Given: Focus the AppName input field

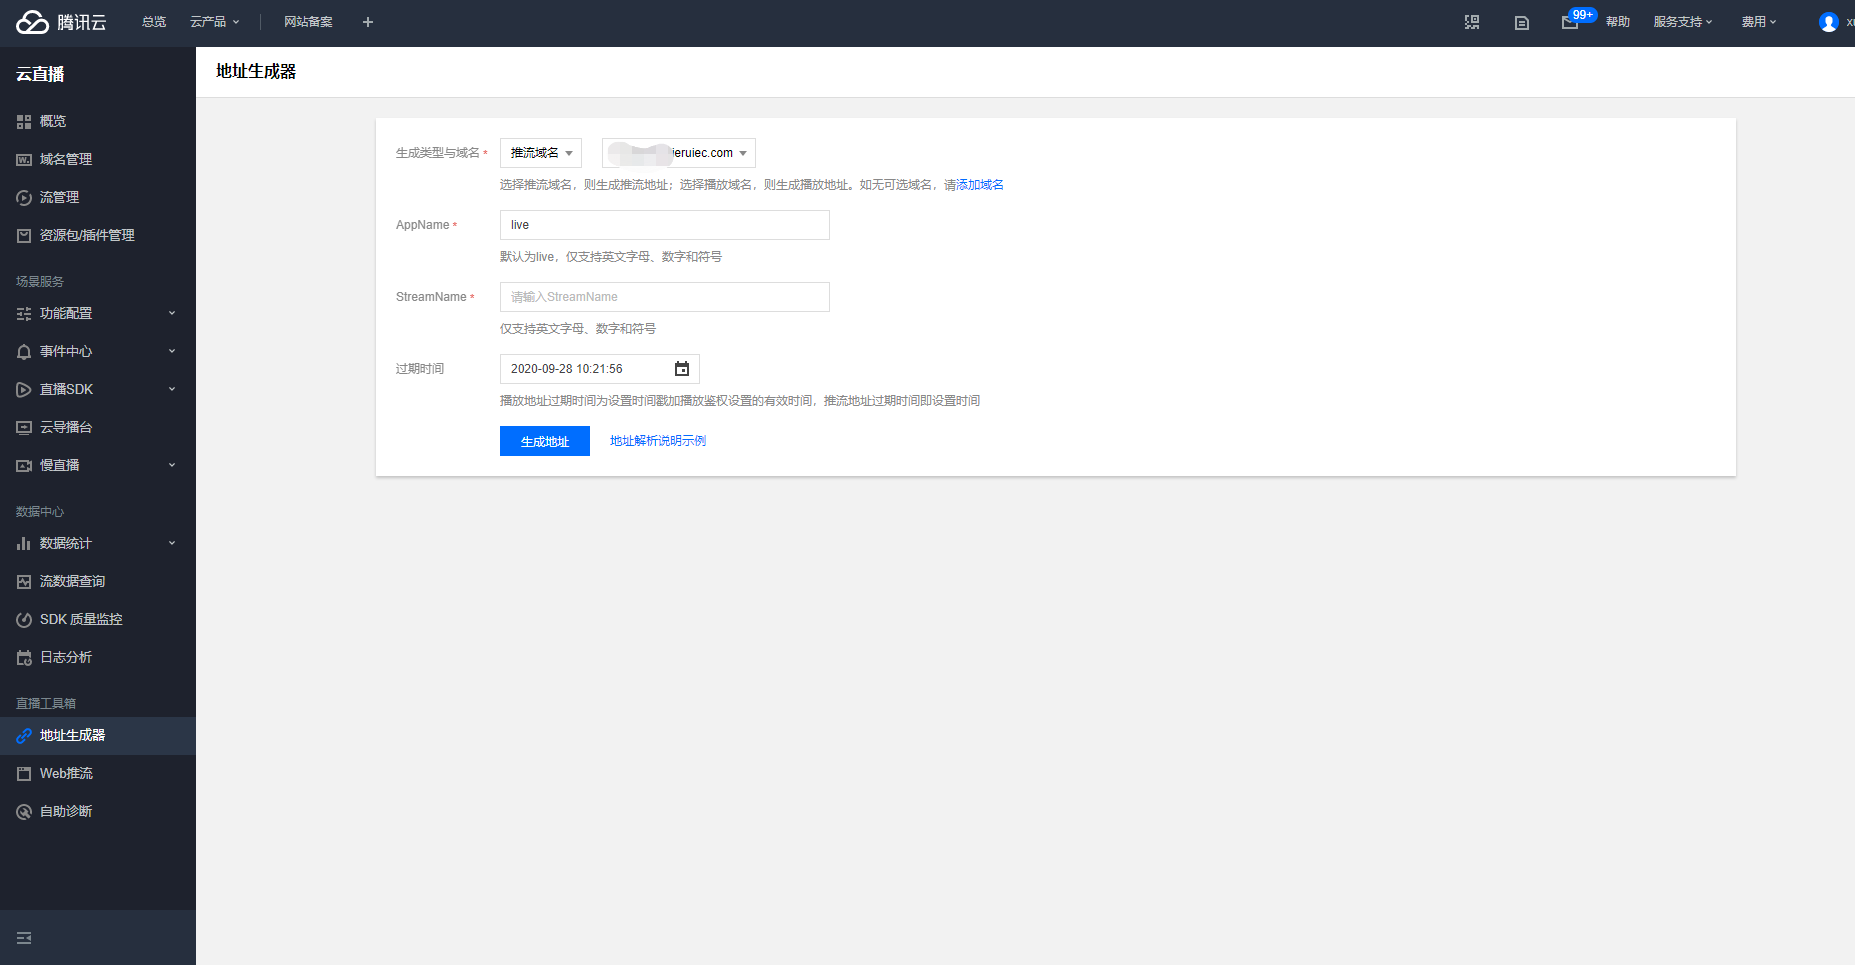Looking at the screenshot, I should pyautogui.click(x=665, y=225).
